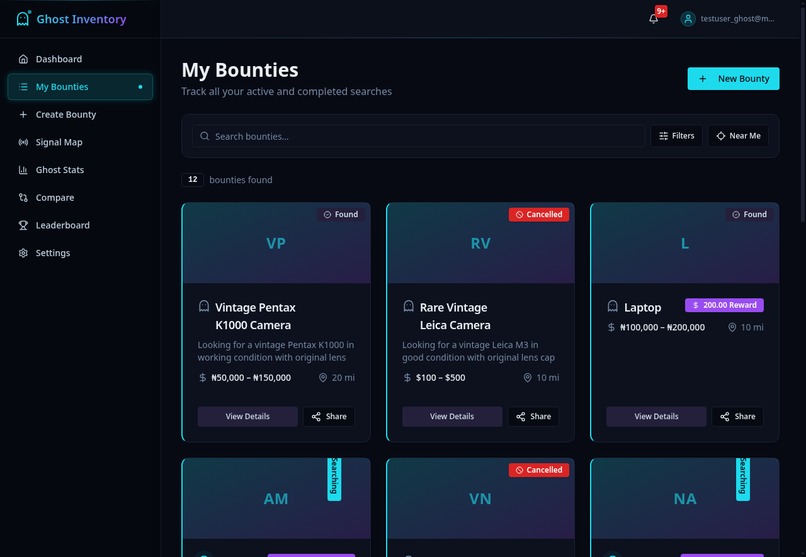The width and height of the screenshot is (806, 557).
Task: Click the NA card thumbnail
Action: point(685,498)
